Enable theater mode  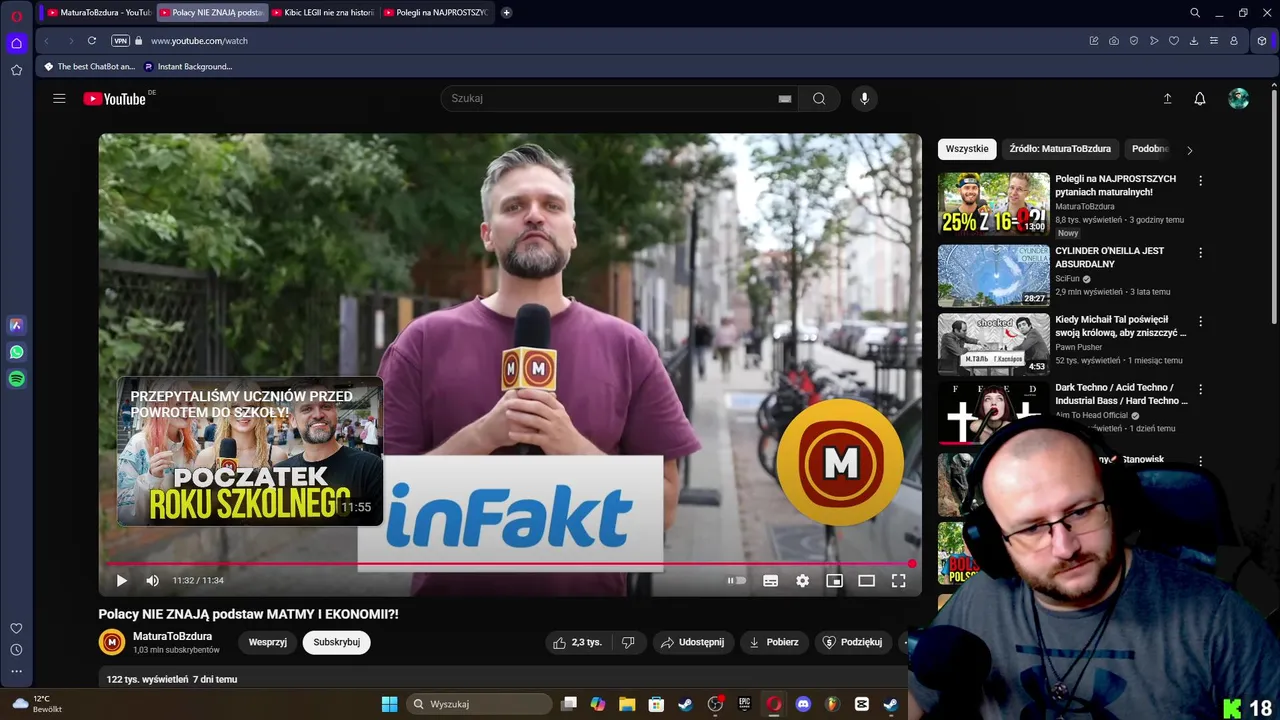(866, 580)
